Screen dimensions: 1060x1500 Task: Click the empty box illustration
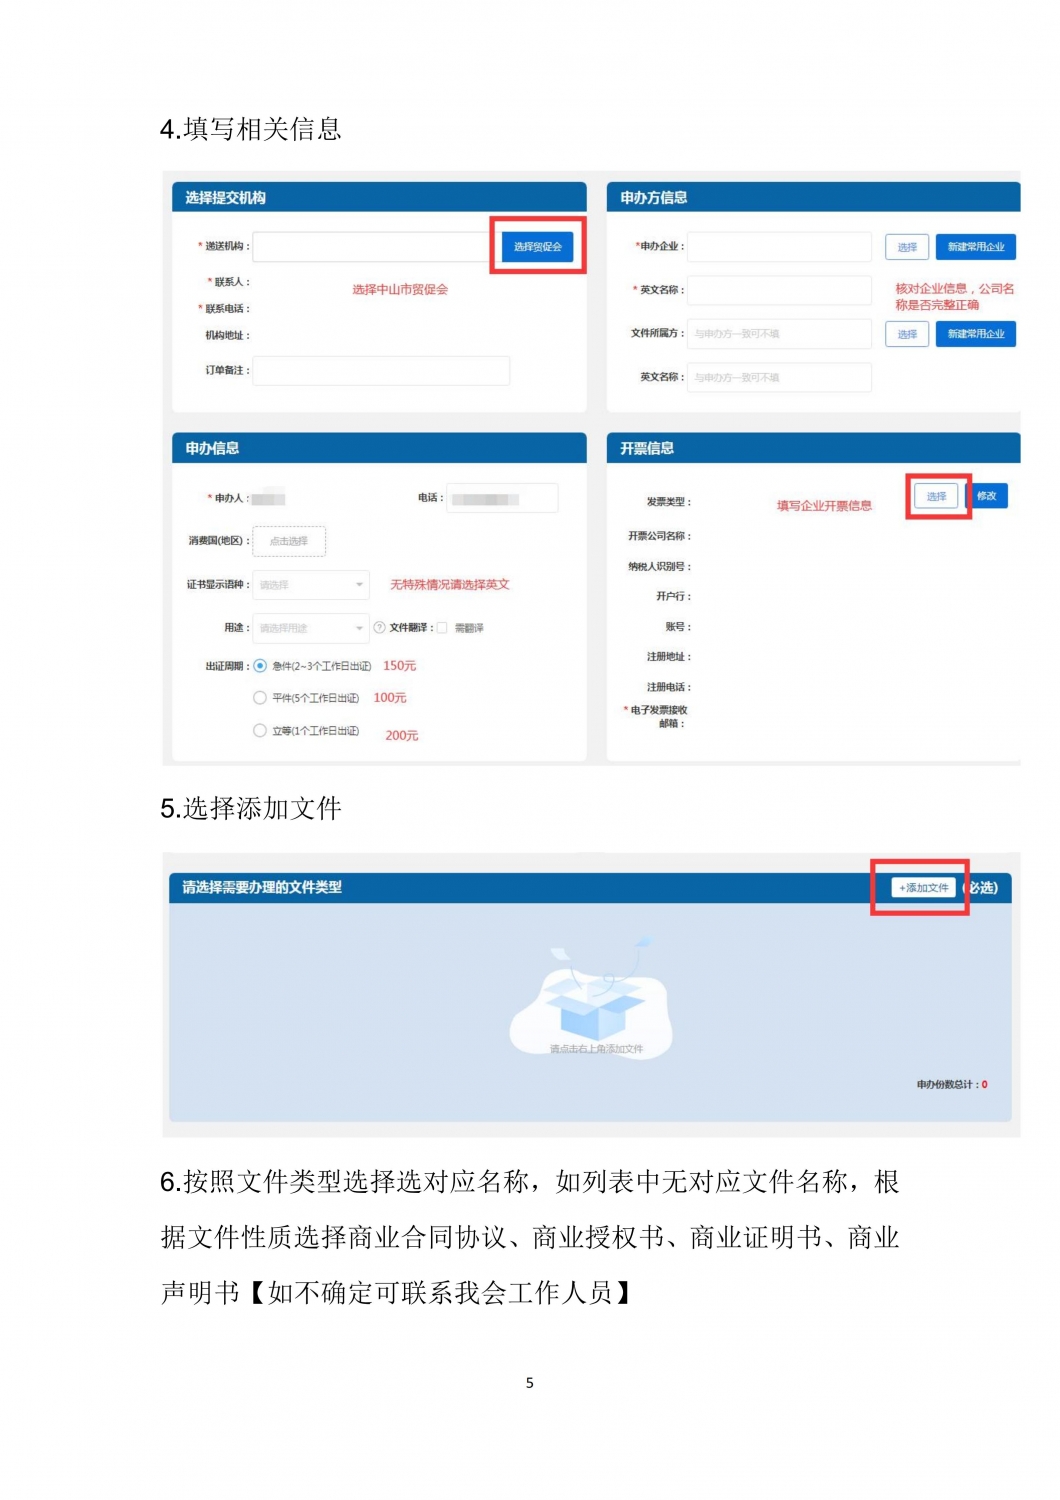pos(592,1000)
